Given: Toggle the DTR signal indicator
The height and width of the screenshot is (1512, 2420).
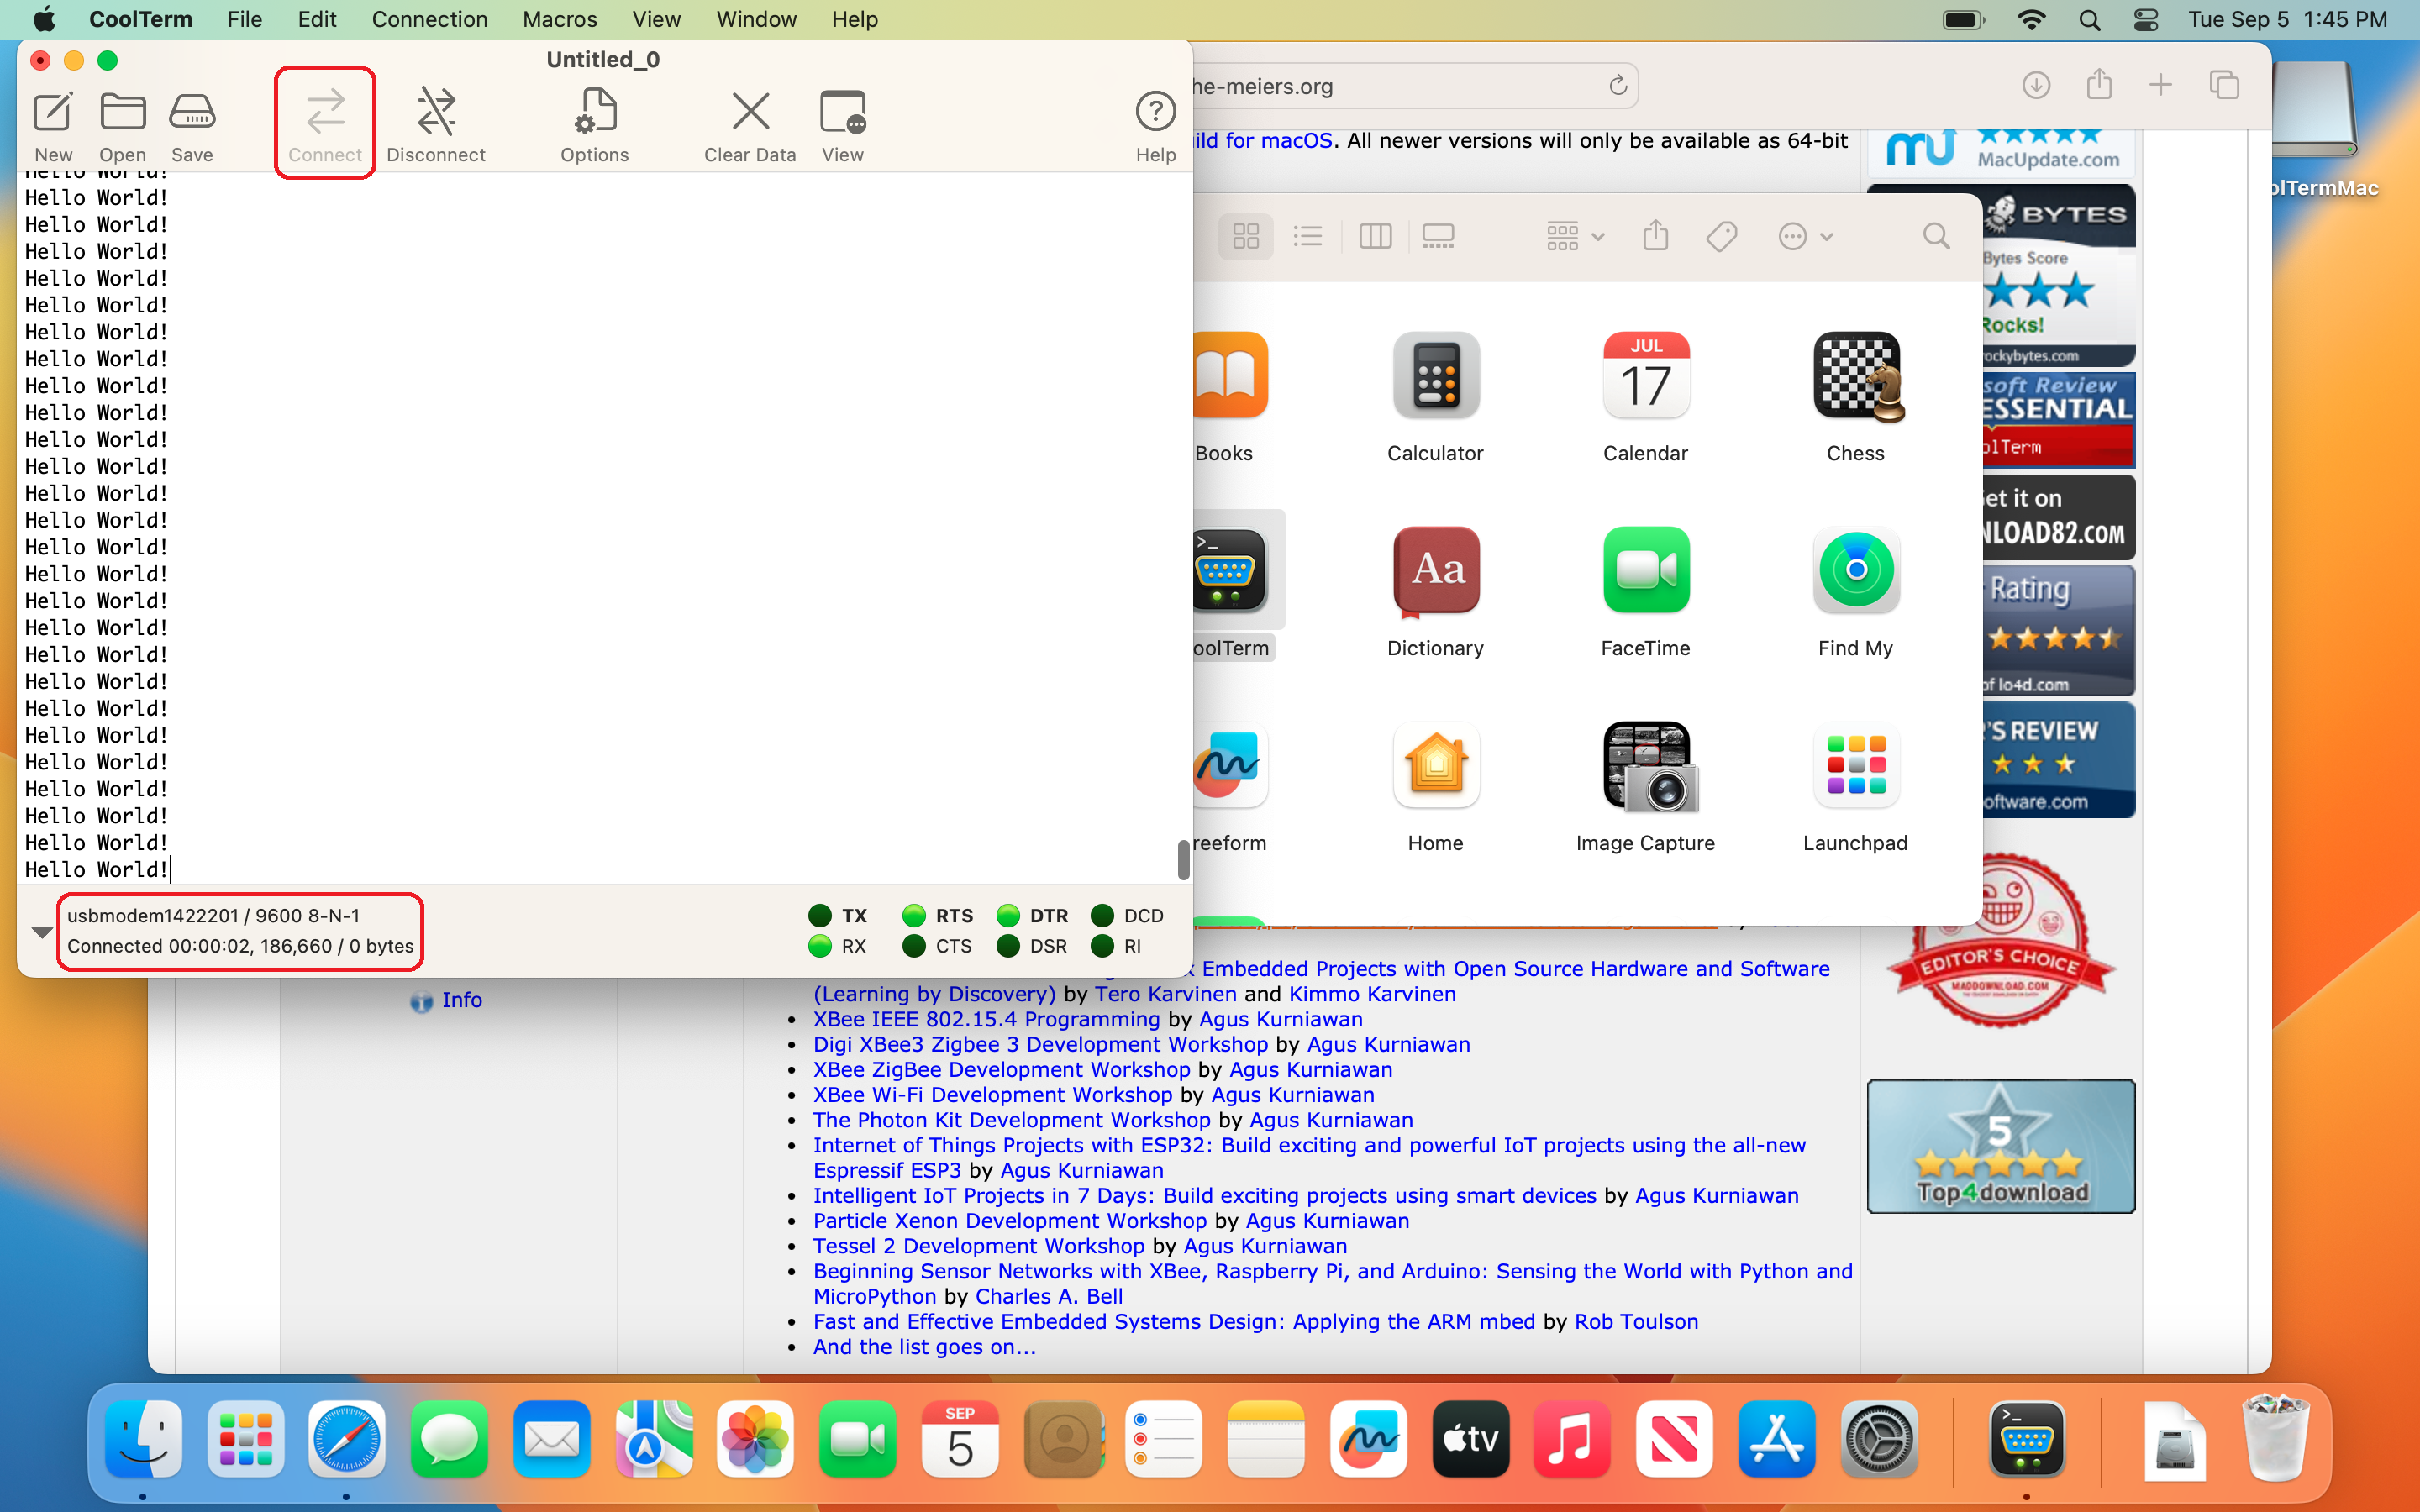Looking at the screenshot, I should [x=1008, y=915].
